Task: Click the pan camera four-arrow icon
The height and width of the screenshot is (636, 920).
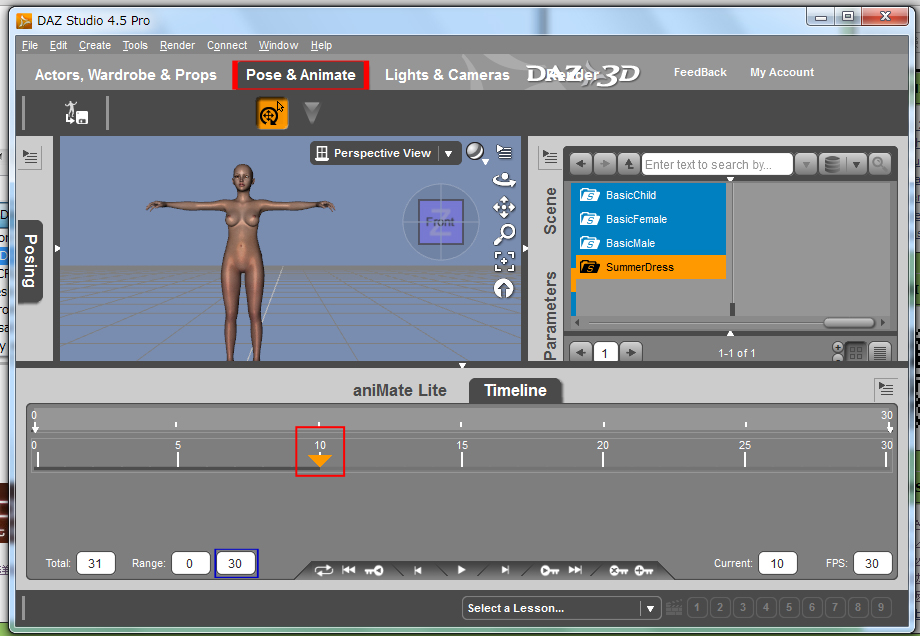Action: pyautogui.click(x=504, y=207)
